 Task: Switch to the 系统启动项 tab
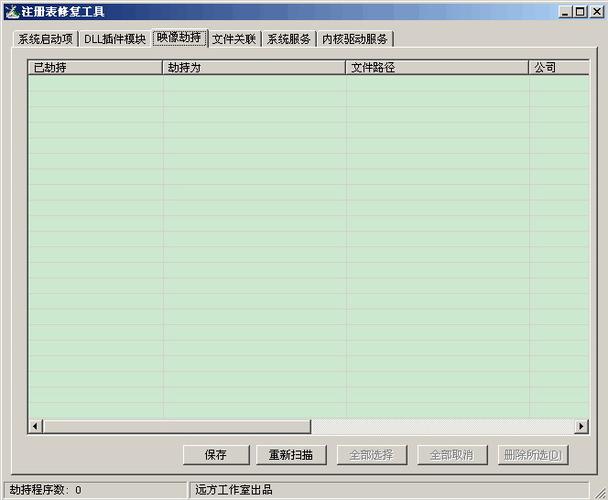pos(45,39)
